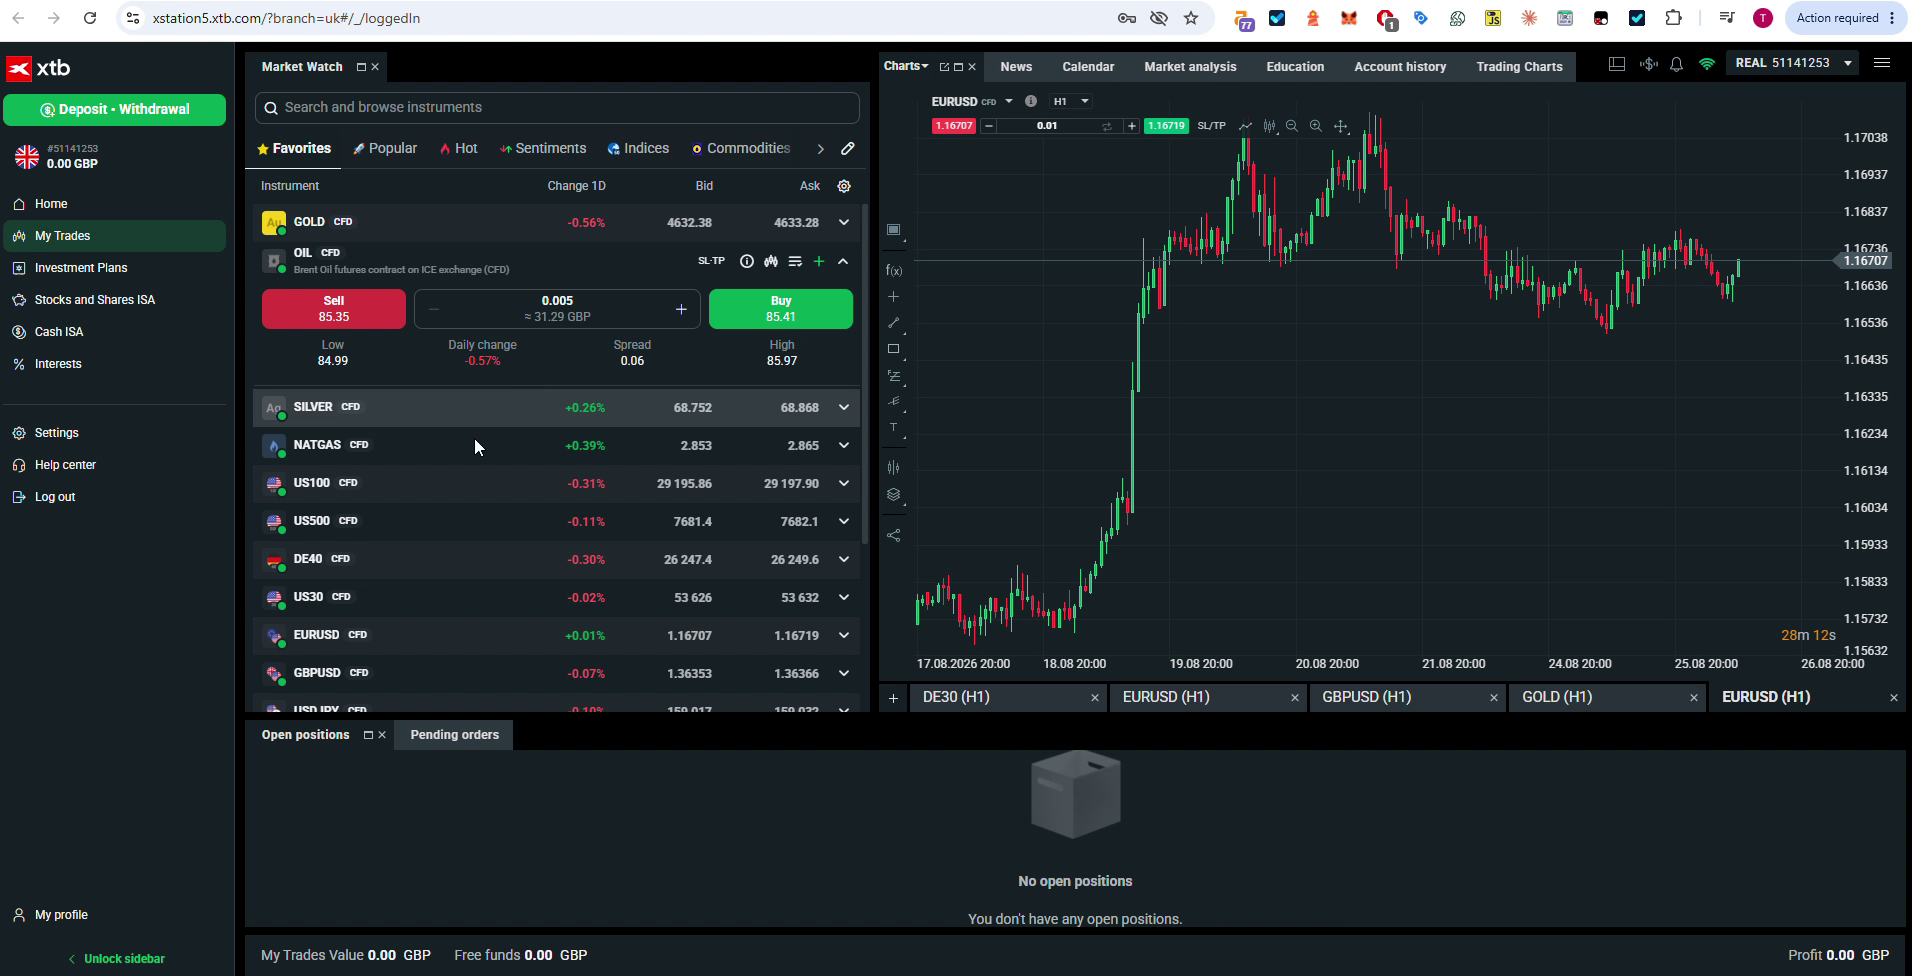Open the currency dollar icon in header

tap(1648, 64)
